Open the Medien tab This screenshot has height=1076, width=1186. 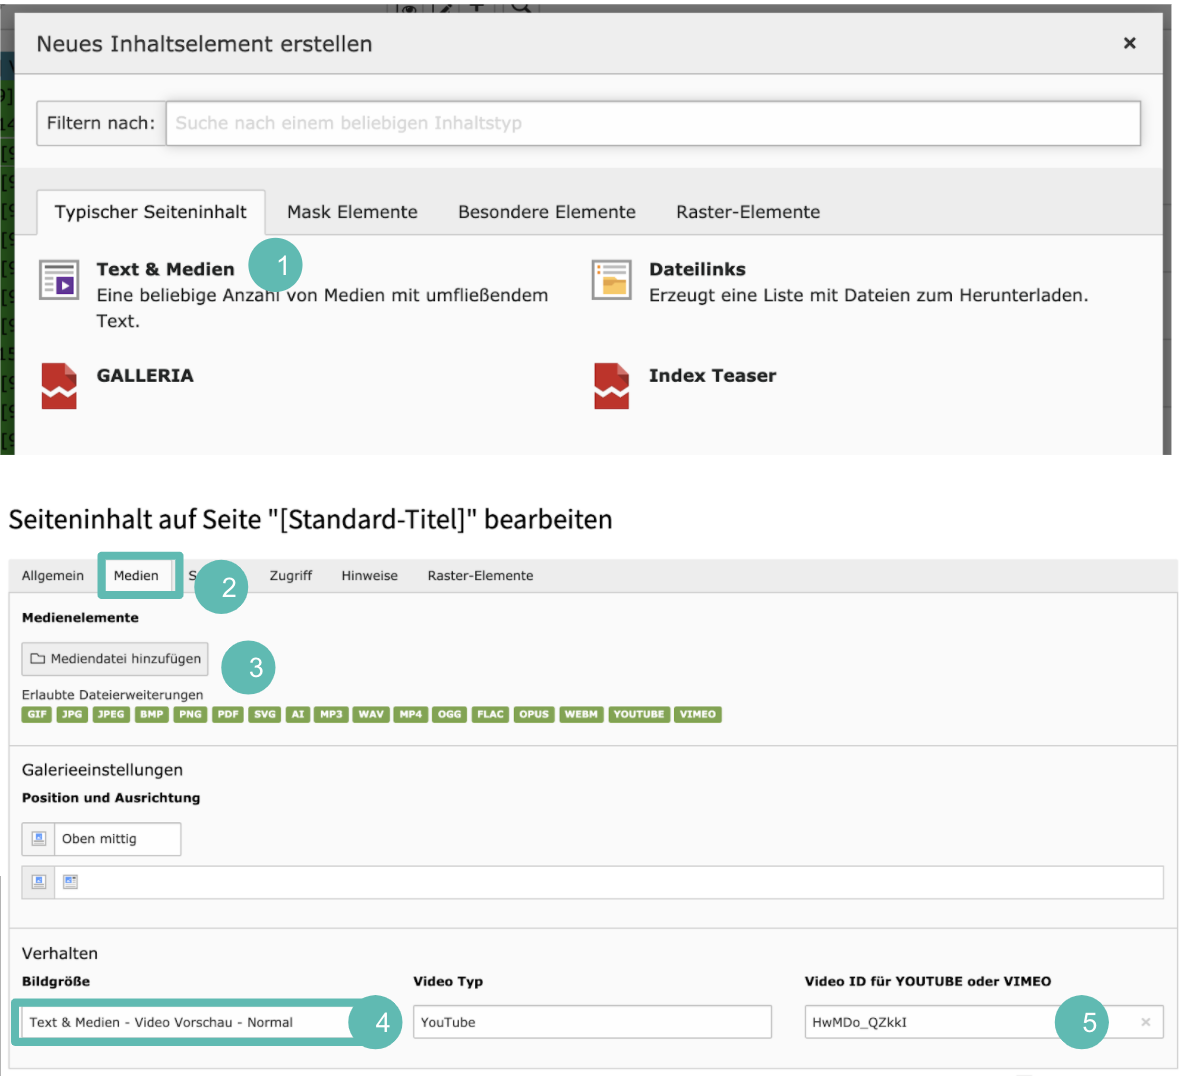click(x=136, y=575)
